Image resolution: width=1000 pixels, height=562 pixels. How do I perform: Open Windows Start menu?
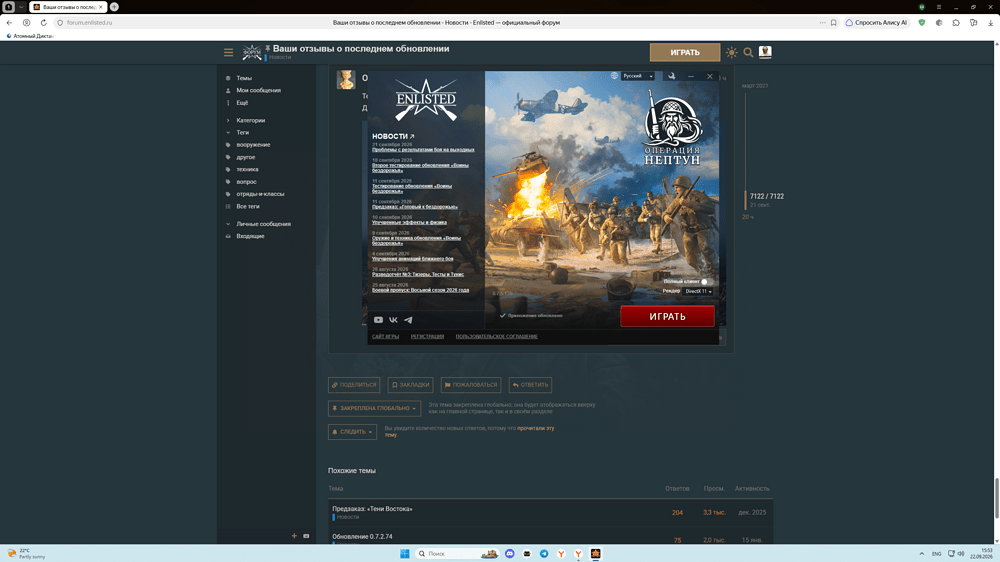(x=404, y=554)
